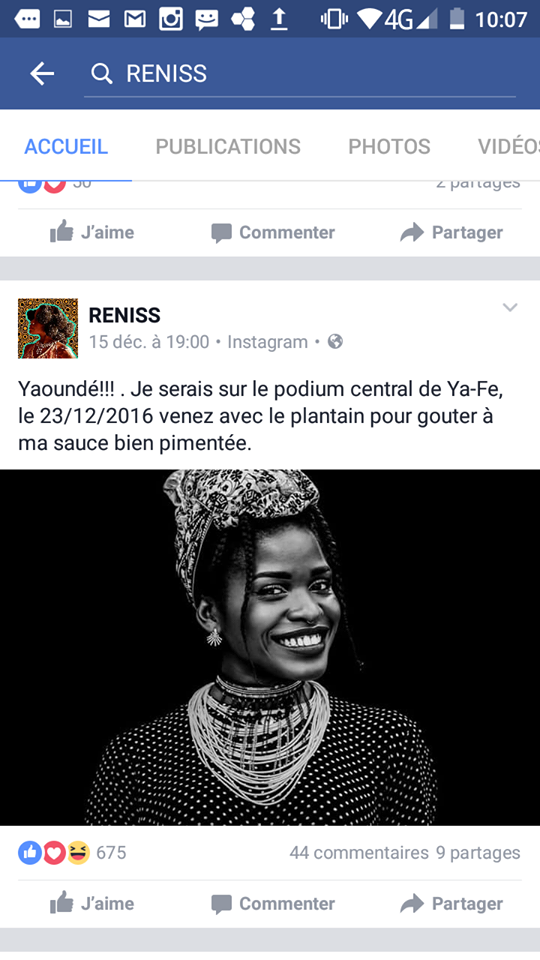Open the post options chevron

click(x=510, y=307)
